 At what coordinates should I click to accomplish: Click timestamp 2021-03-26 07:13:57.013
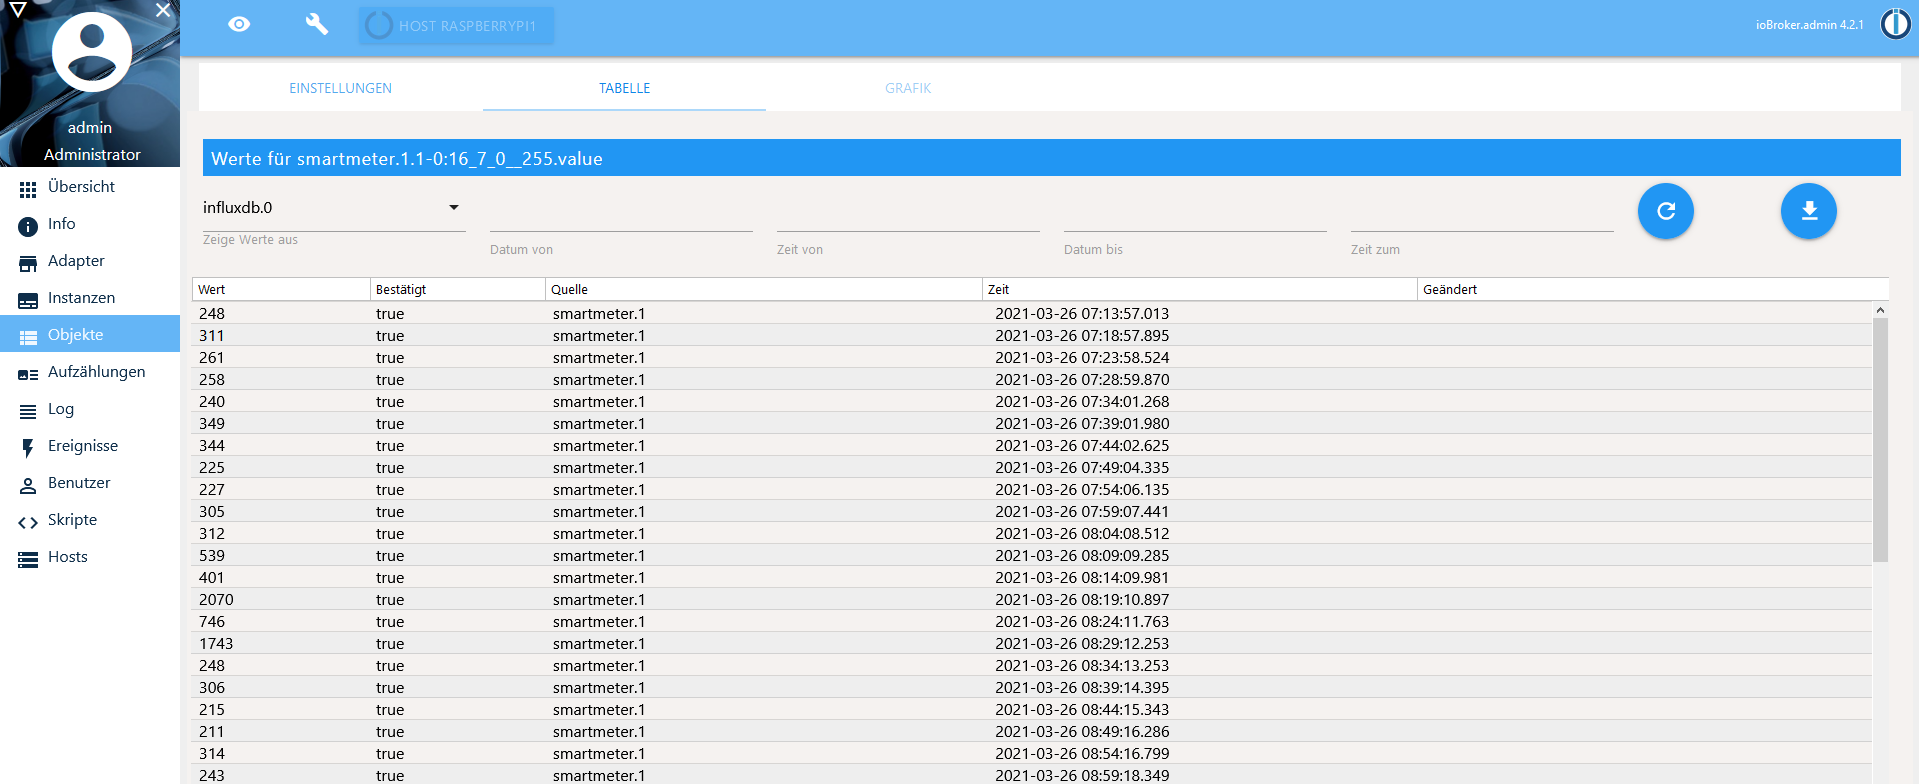(1082, 313)
